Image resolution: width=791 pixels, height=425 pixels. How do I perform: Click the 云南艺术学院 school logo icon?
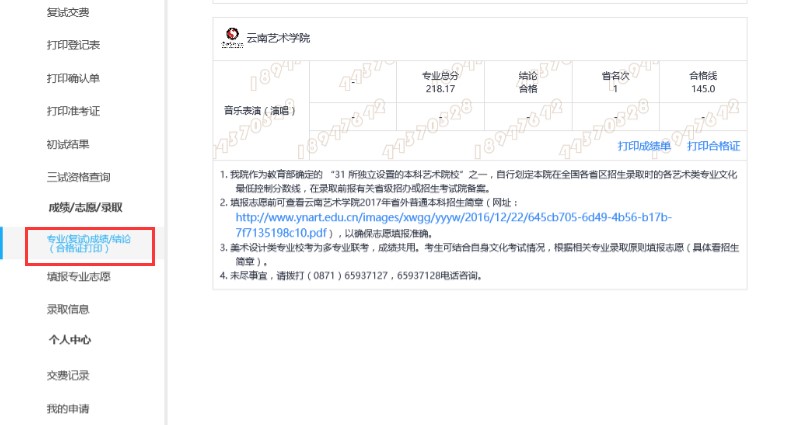point(231,38)
